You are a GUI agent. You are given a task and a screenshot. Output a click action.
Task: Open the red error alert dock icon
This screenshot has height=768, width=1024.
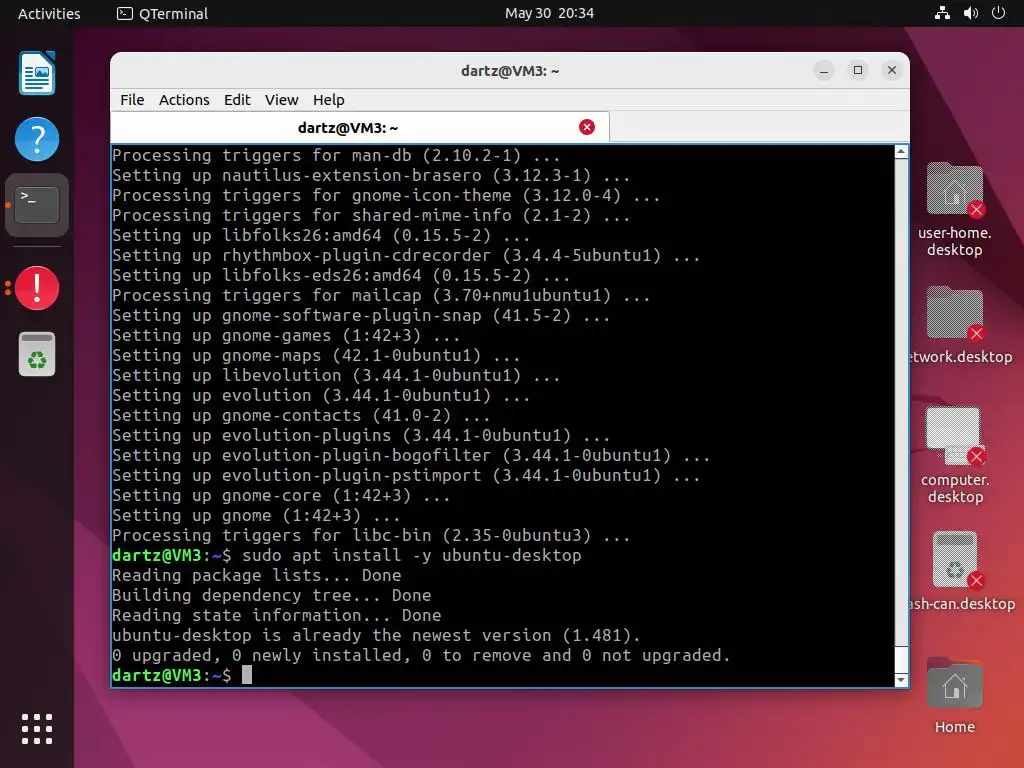click(37, 287)
